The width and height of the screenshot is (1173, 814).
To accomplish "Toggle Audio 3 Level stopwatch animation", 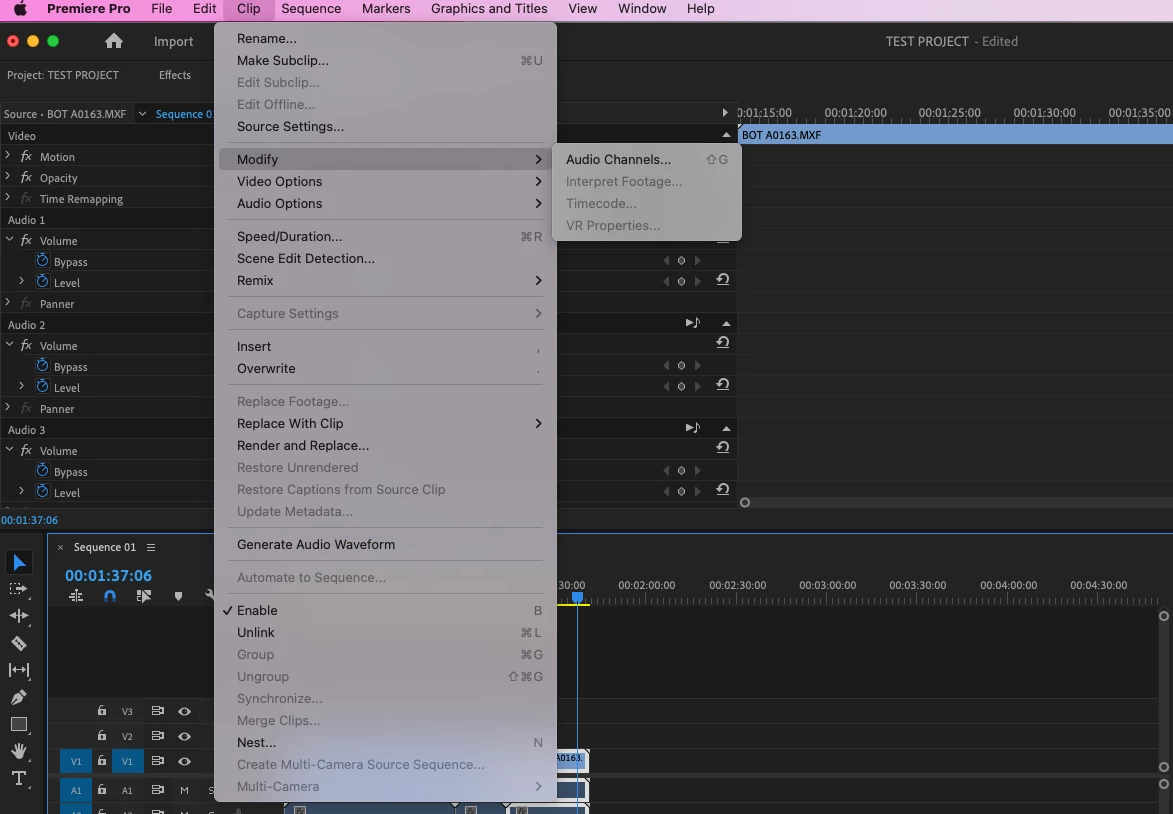I will pos(43,491).
